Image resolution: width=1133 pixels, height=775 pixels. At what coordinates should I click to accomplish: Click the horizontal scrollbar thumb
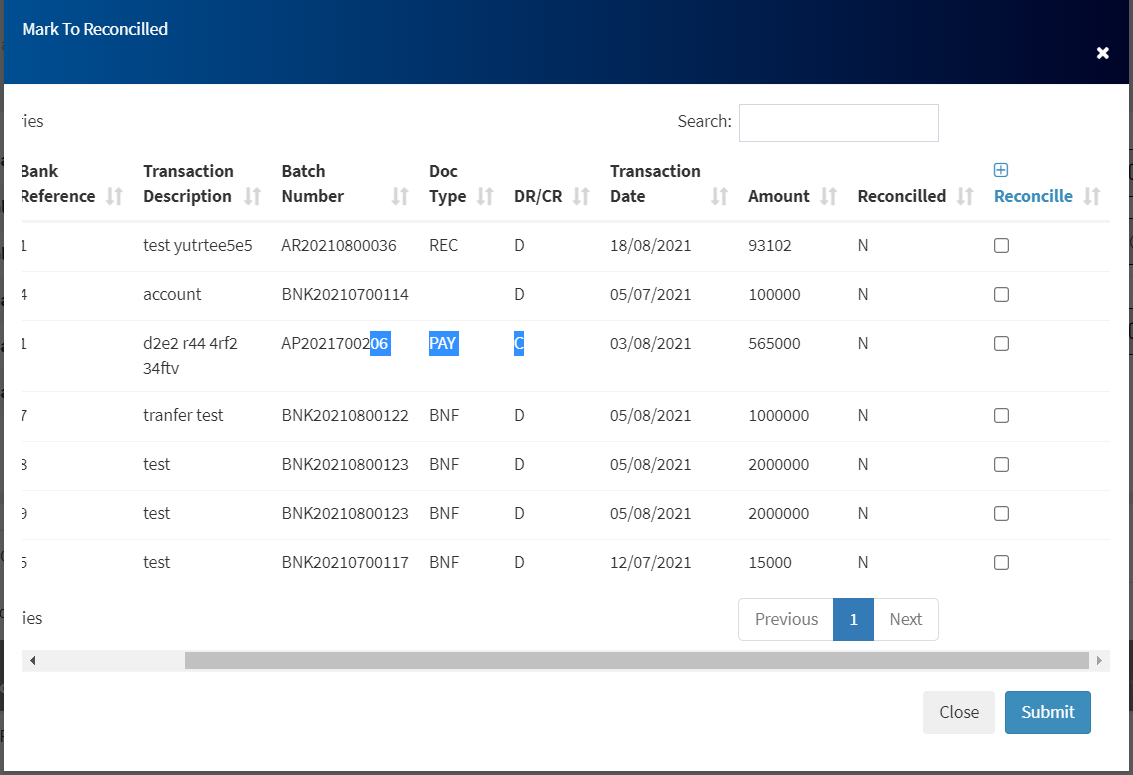tap(636, 661)
